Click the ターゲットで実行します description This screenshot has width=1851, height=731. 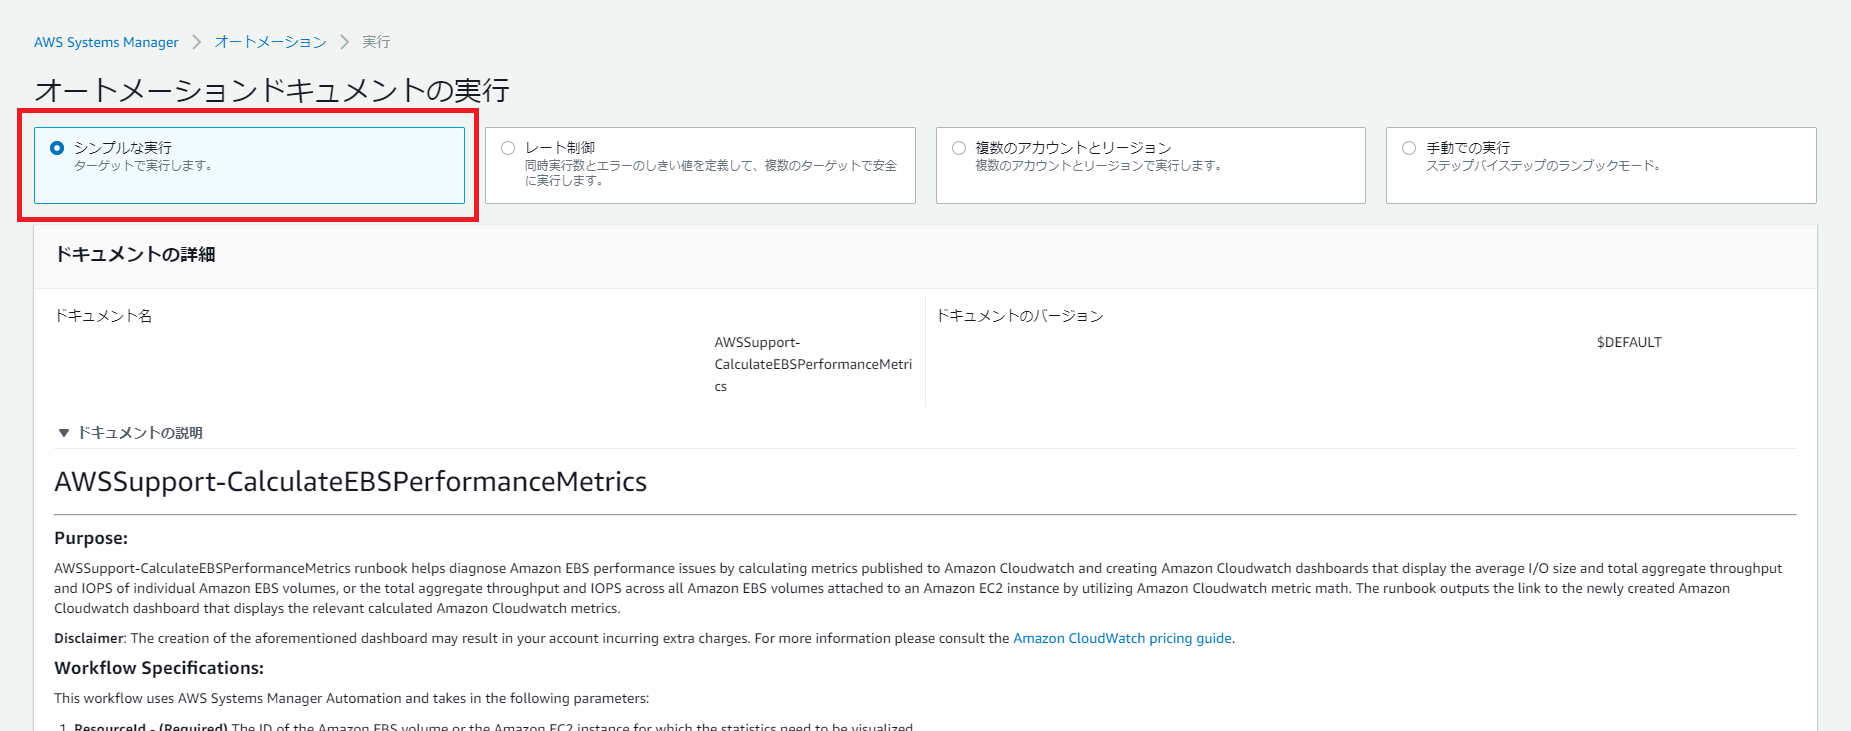pyautogui.click(x=143, y=166)
